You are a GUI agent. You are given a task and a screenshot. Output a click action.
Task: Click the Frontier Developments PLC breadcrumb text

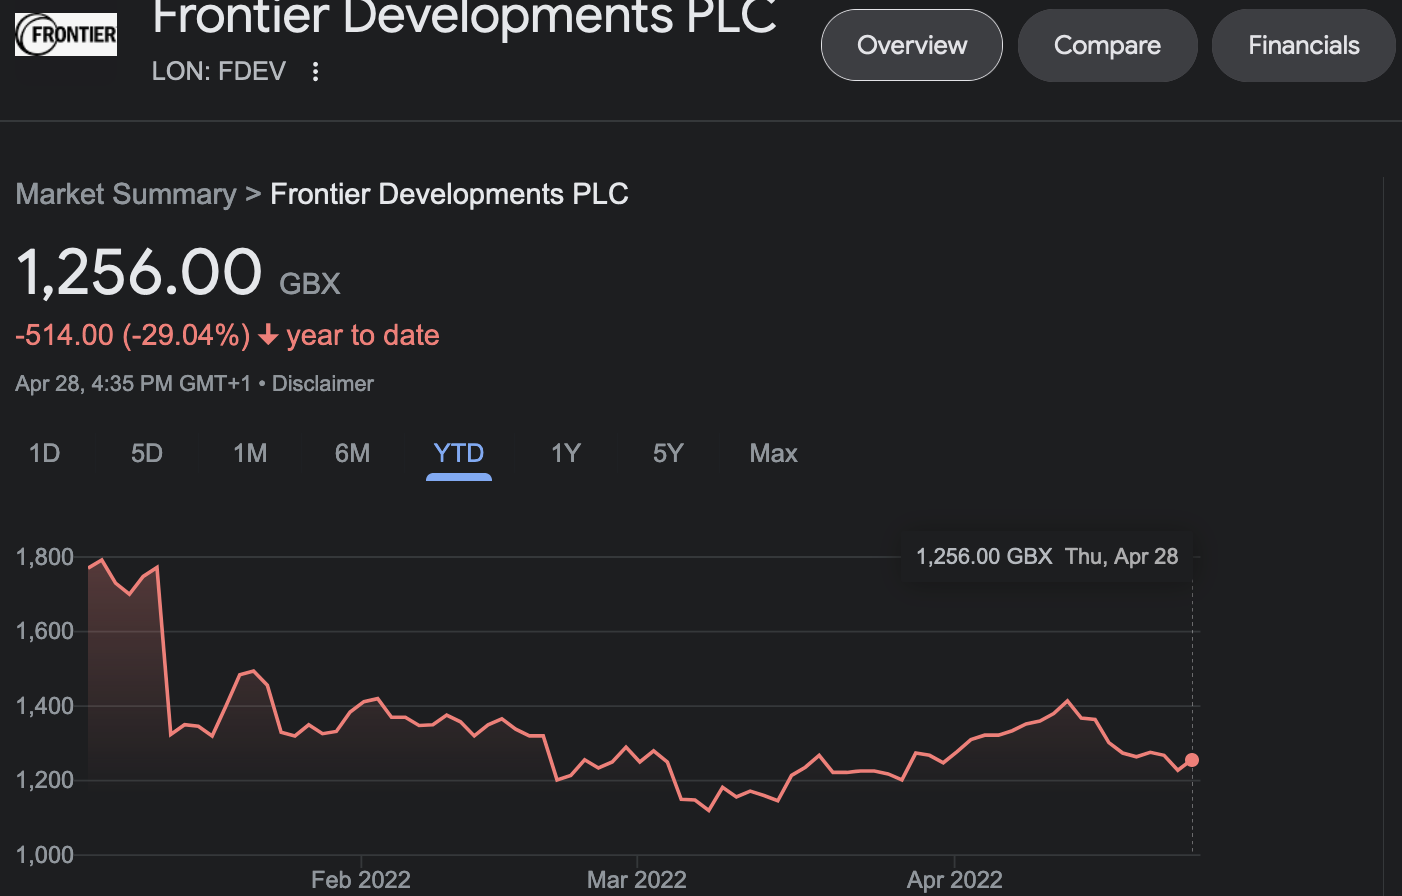[x=449, y=194]
